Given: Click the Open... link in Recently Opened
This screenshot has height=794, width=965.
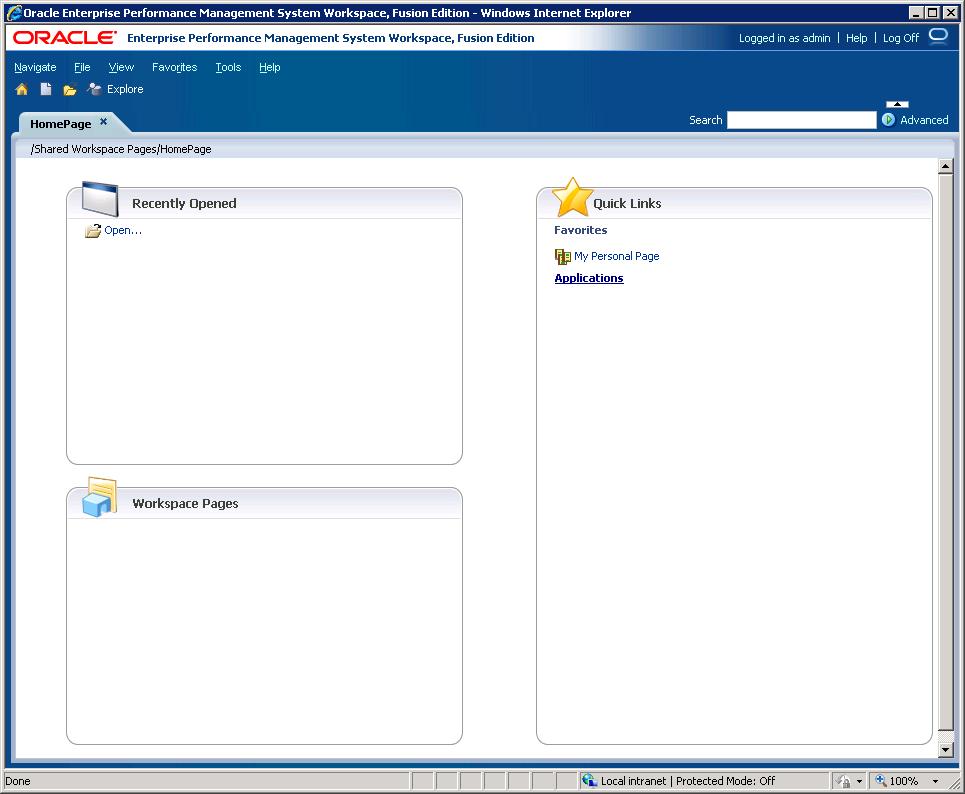Looking at the screenshot, I should click(x=123, y=230).
